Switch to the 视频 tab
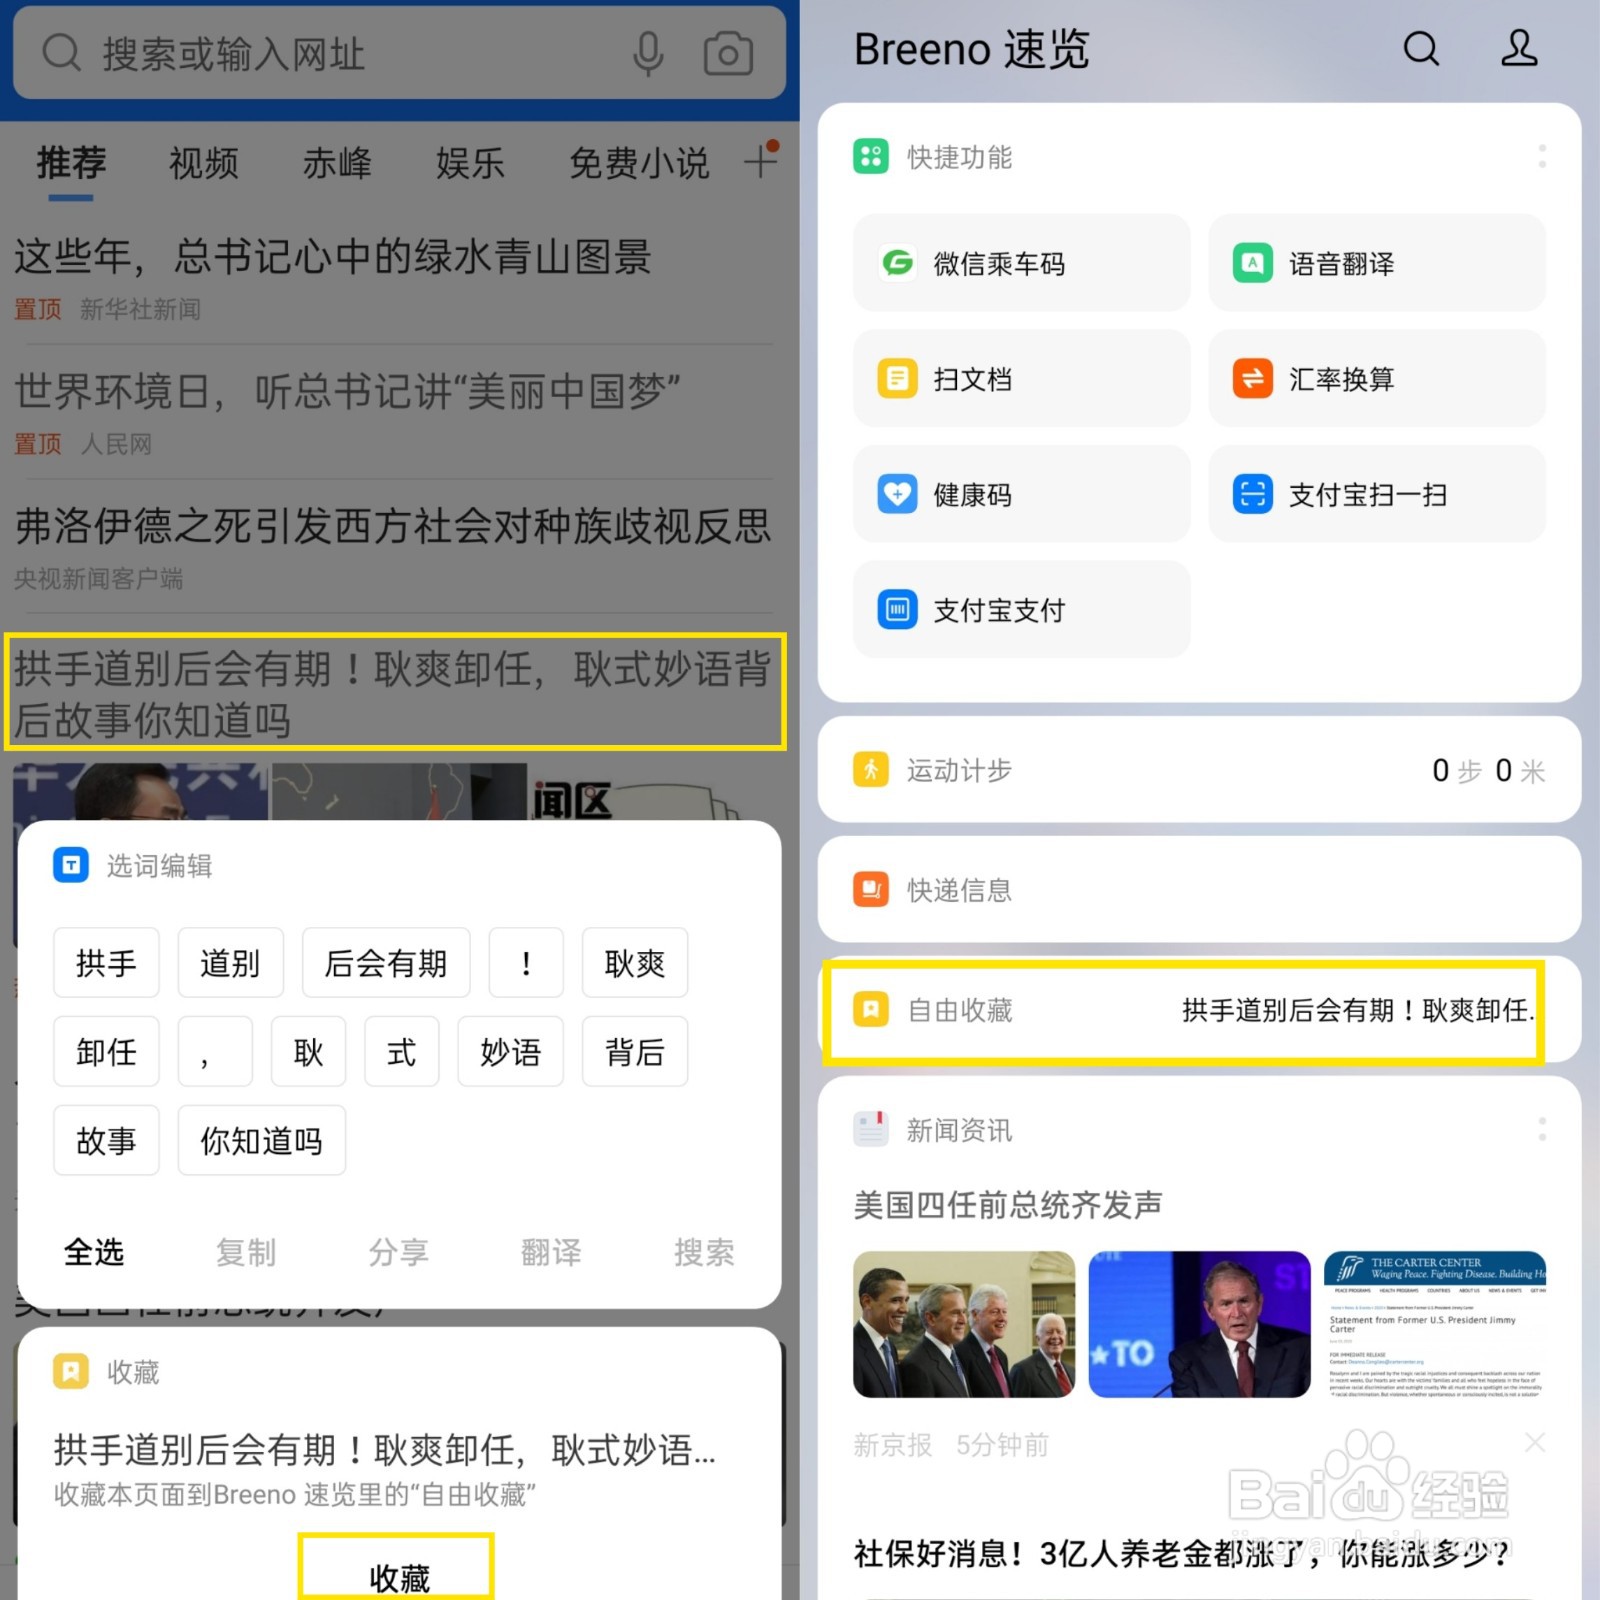This screenshot has height=1600, width=1600. 204,162
